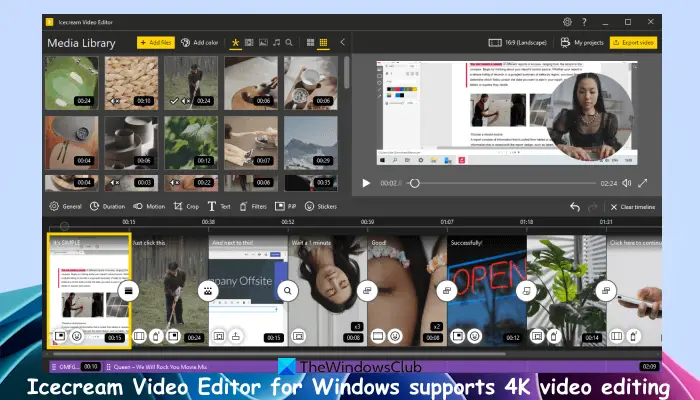Select the Crop tool
700x400 pixels.
click(186, 206)
